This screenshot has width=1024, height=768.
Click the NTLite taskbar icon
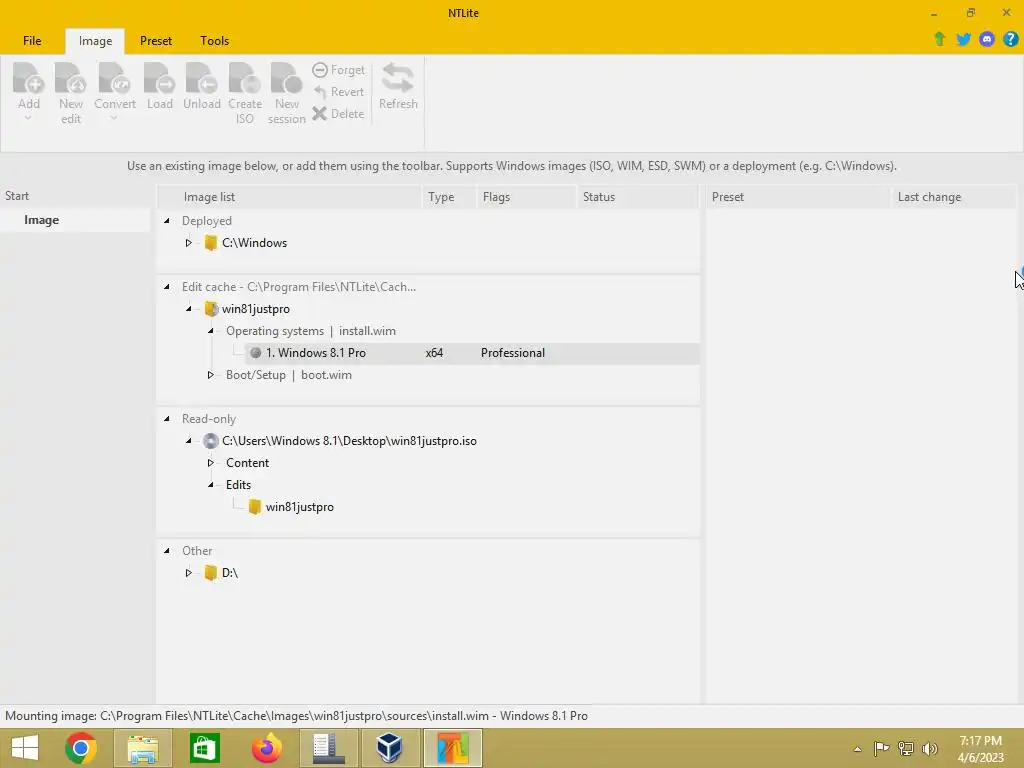coord(453,748)
